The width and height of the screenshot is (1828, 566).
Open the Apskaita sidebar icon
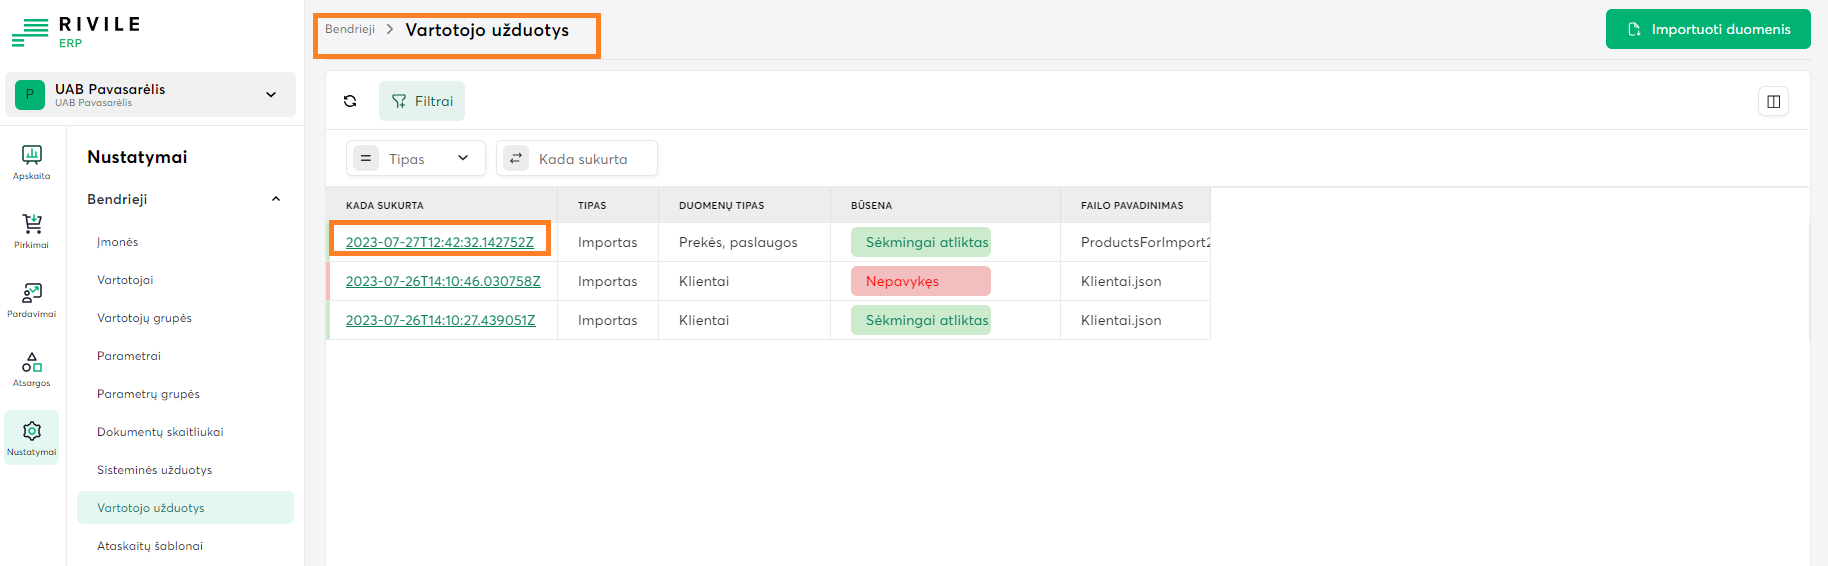(32, 161)
